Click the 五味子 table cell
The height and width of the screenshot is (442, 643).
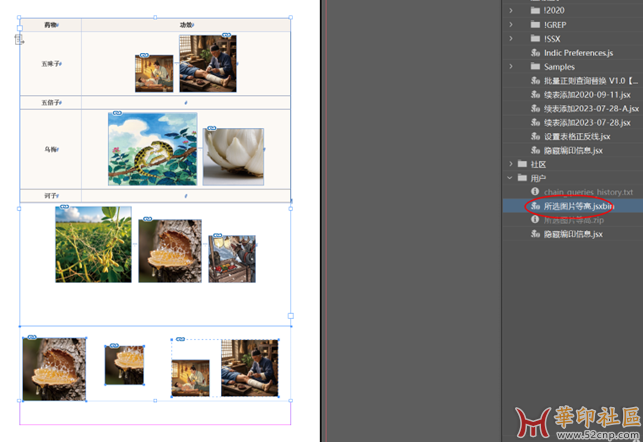point(50,64)
